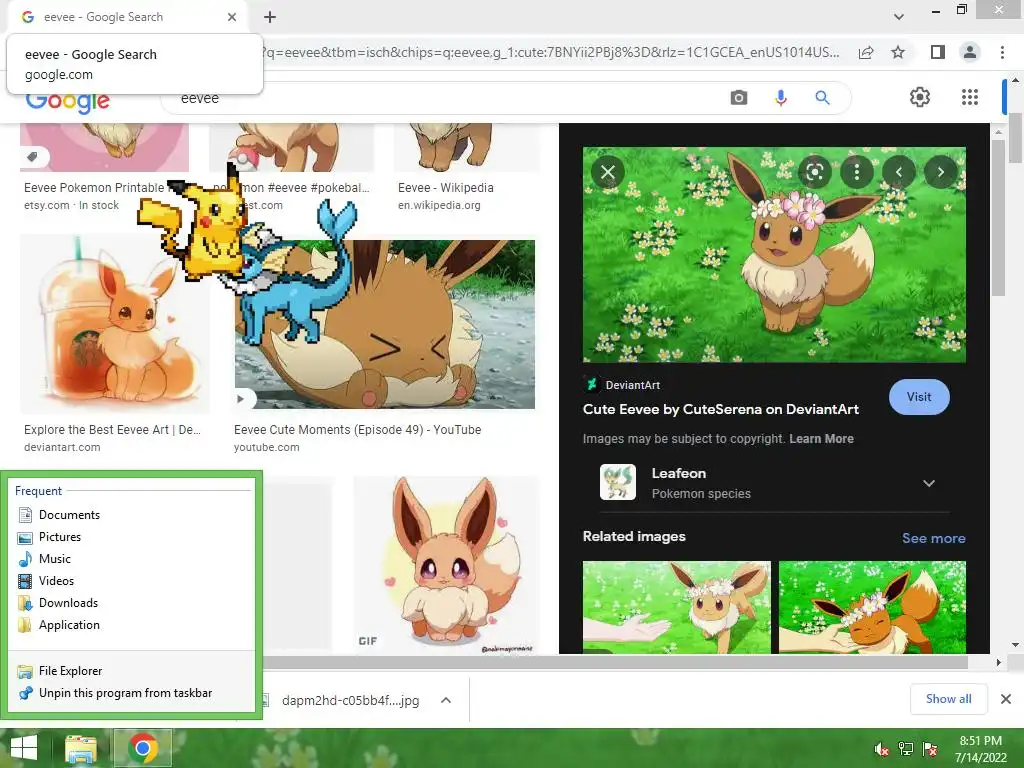The height and width of the screenshot is (768, 1024).
Task: Click the Eevee Starbucks drink art thumbnail
Action: click(x=114, y=324)
